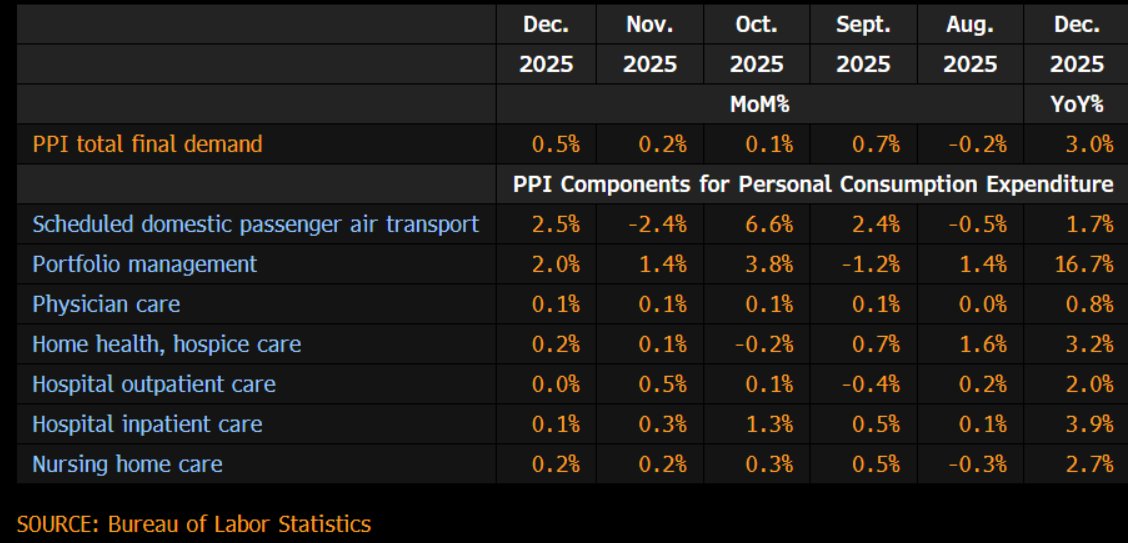Select the Hospital outpatient care row label

[153, 384]
